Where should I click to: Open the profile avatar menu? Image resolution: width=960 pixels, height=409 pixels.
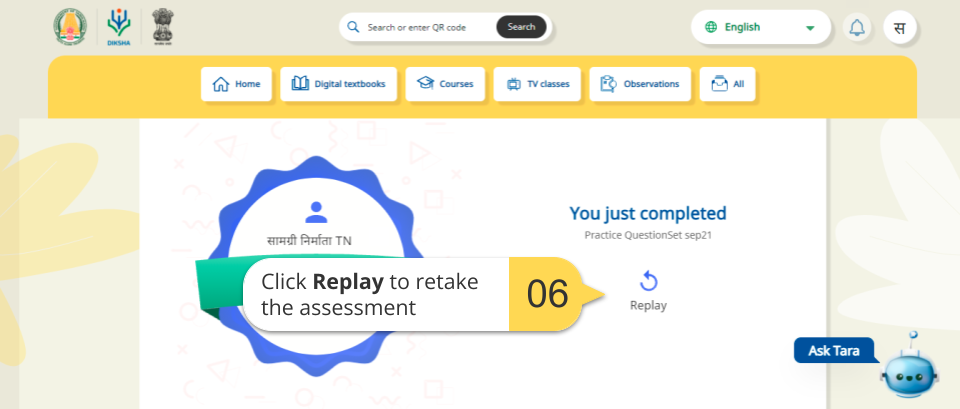point(900,27)
